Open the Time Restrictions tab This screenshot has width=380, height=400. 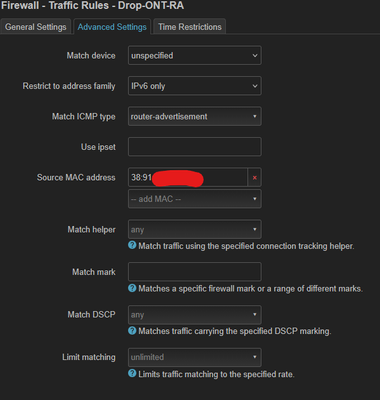click(x=190, y=27)
